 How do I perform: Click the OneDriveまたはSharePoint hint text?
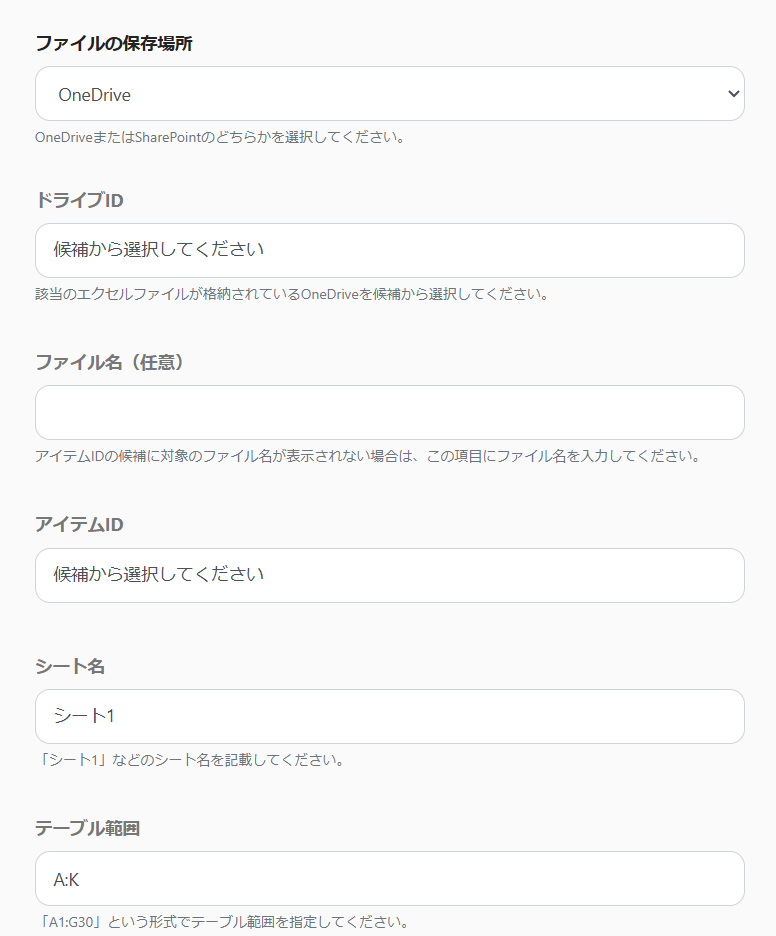219,137
